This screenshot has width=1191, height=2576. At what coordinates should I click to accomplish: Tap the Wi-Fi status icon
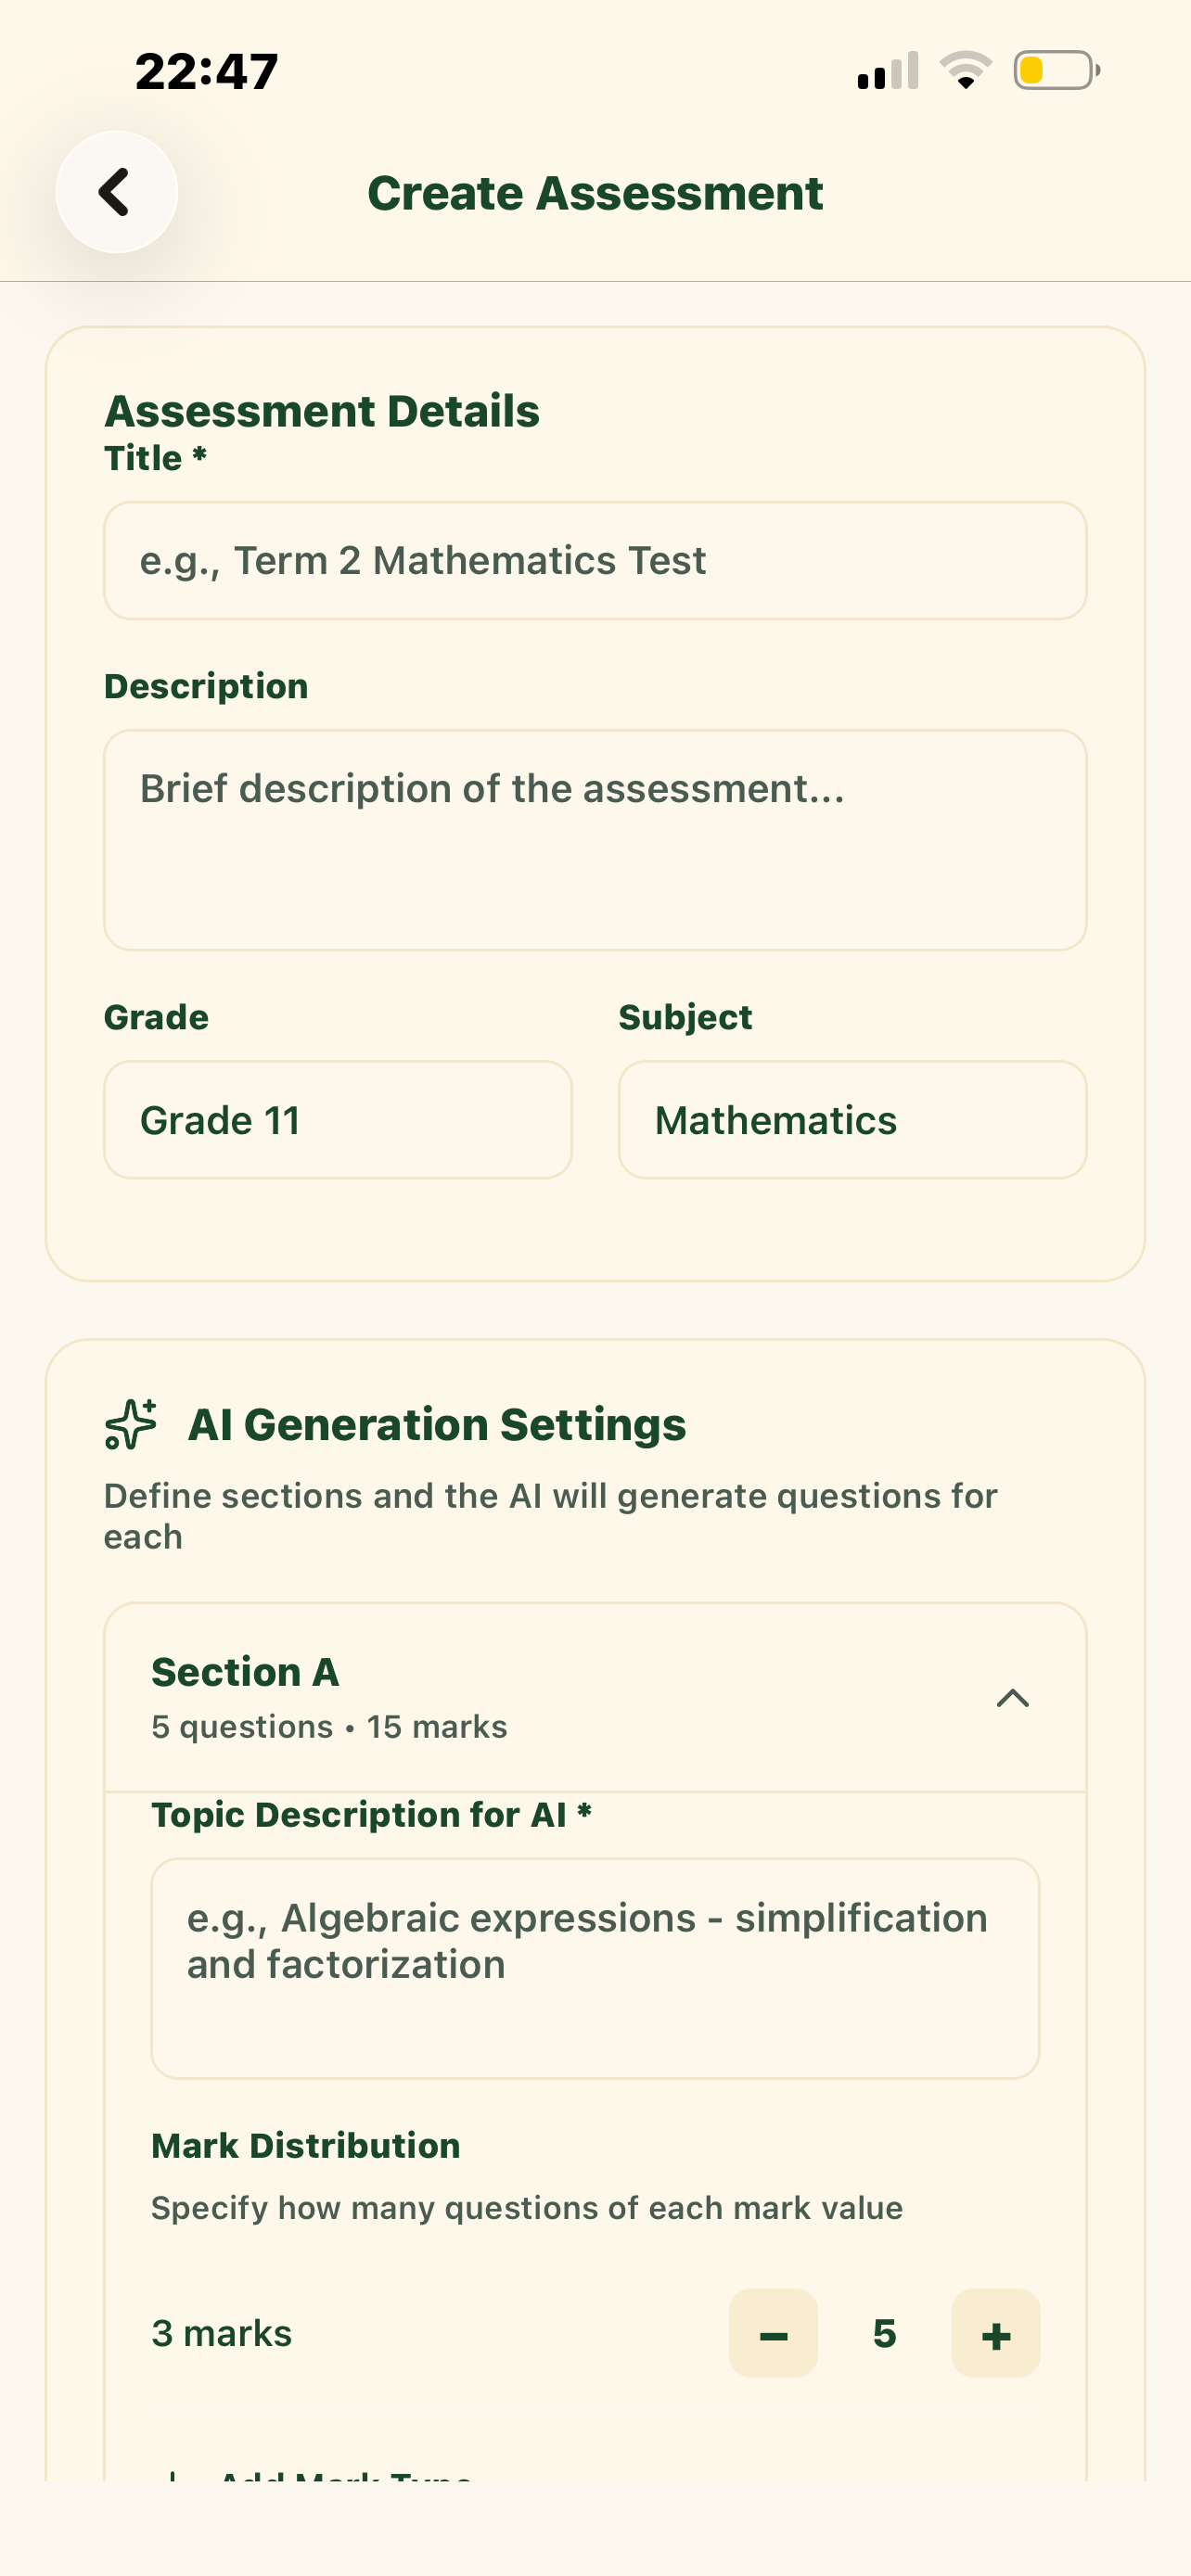point(965,70)
